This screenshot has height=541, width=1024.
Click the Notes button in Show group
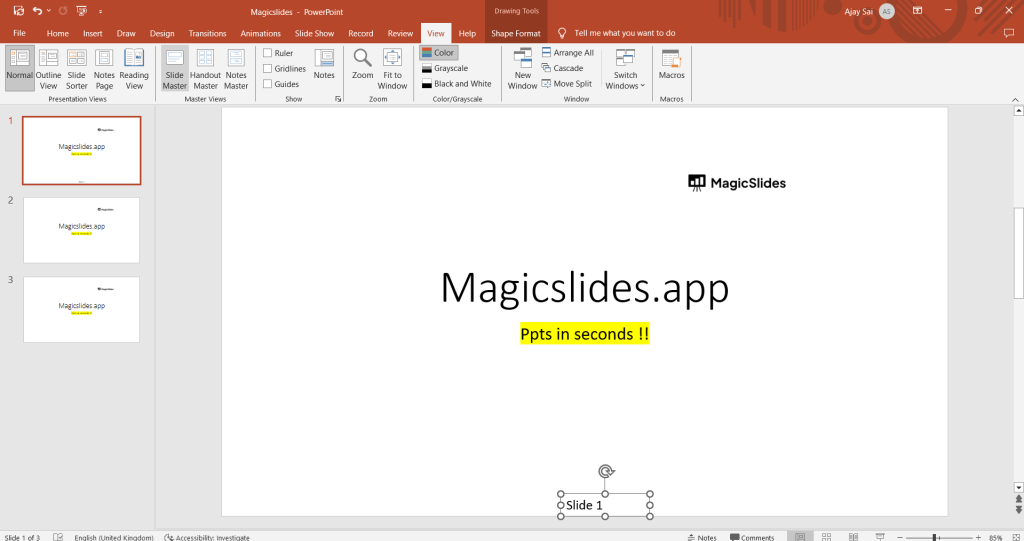click(324, 64)
